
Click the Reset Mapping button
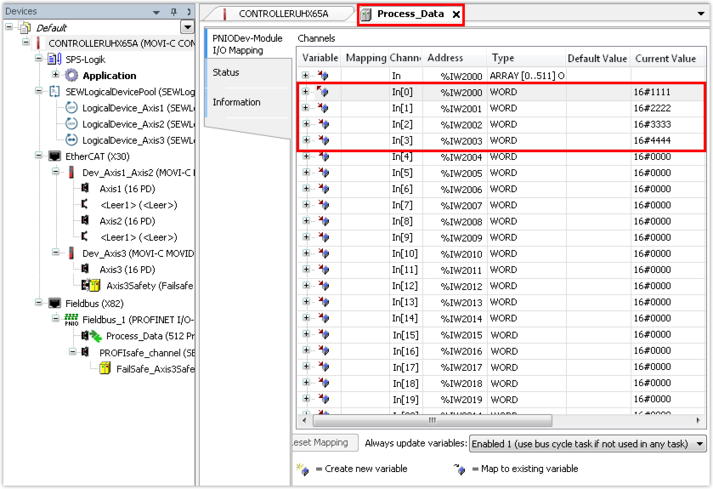point(321,443)
